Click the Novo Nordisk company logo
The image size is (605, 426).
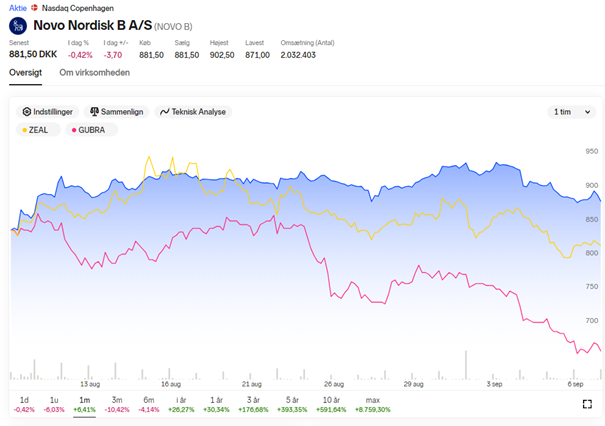[18, 26]
